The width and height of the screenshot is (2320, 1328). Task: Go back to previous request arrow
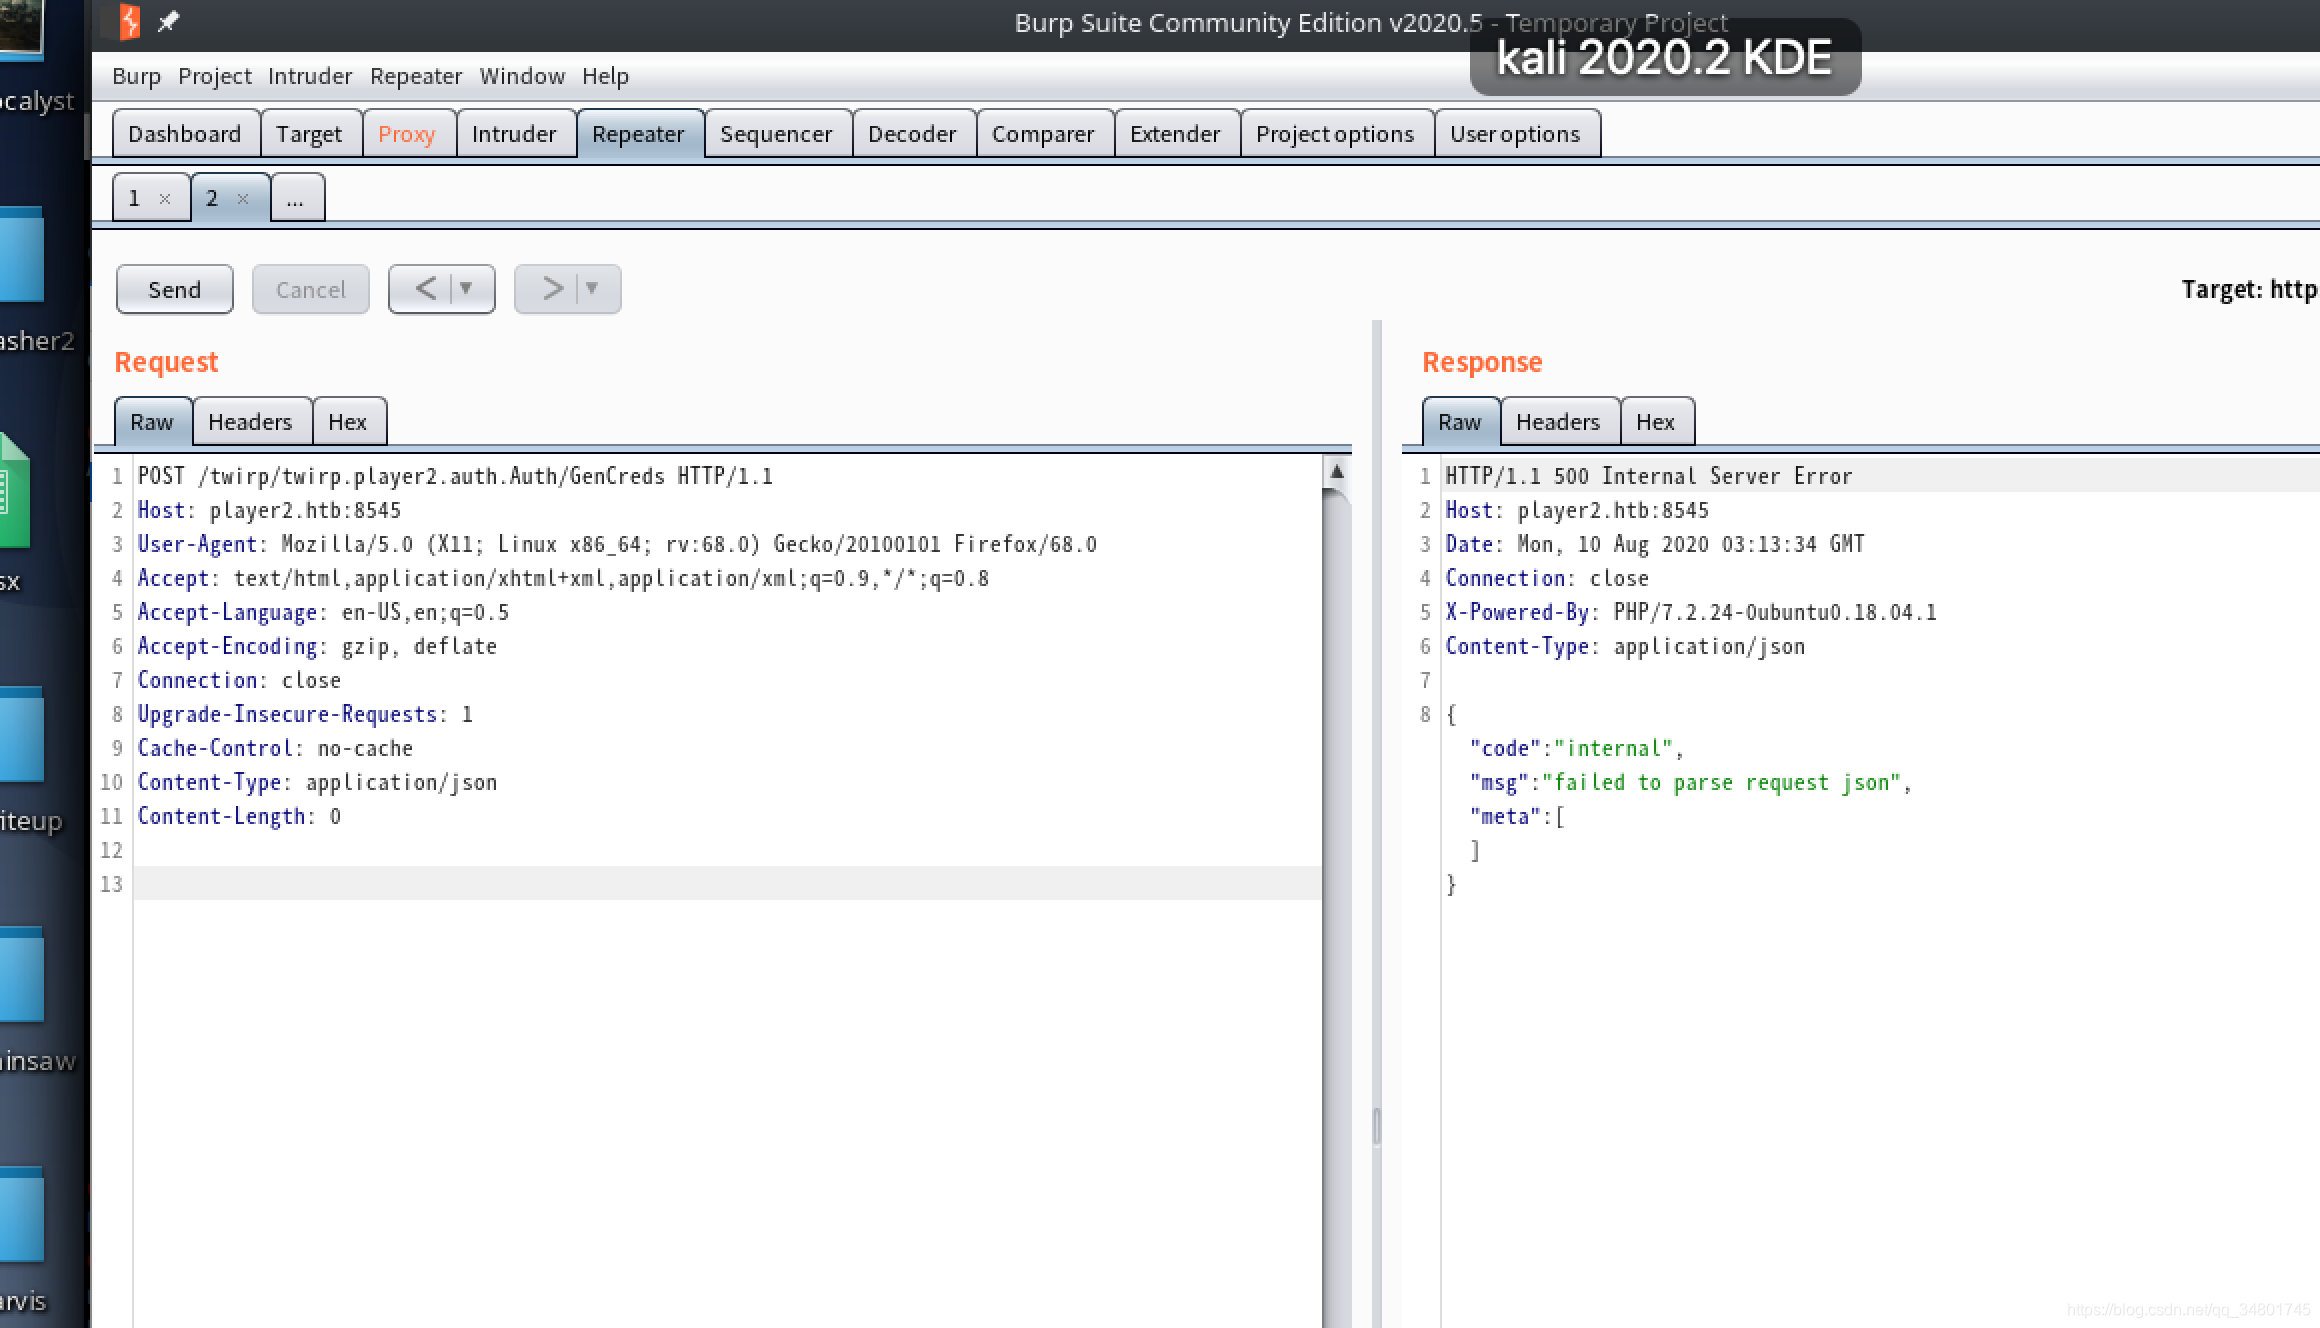click(425, 289)
